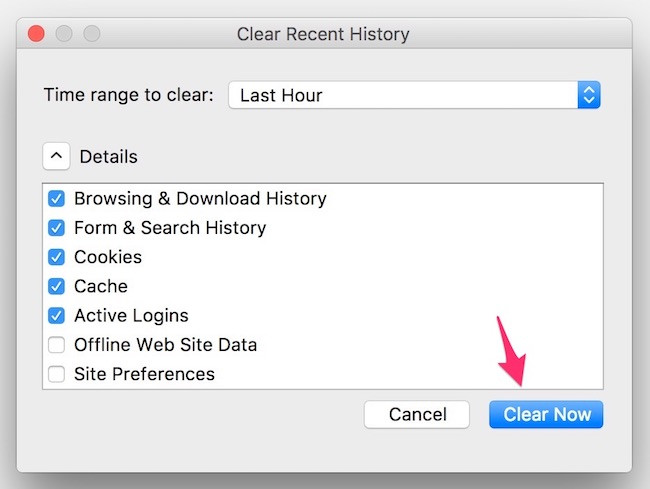Uncheck the Active Logins option
650x489 pixels.
pyautogui.click(x=56, y=315)
